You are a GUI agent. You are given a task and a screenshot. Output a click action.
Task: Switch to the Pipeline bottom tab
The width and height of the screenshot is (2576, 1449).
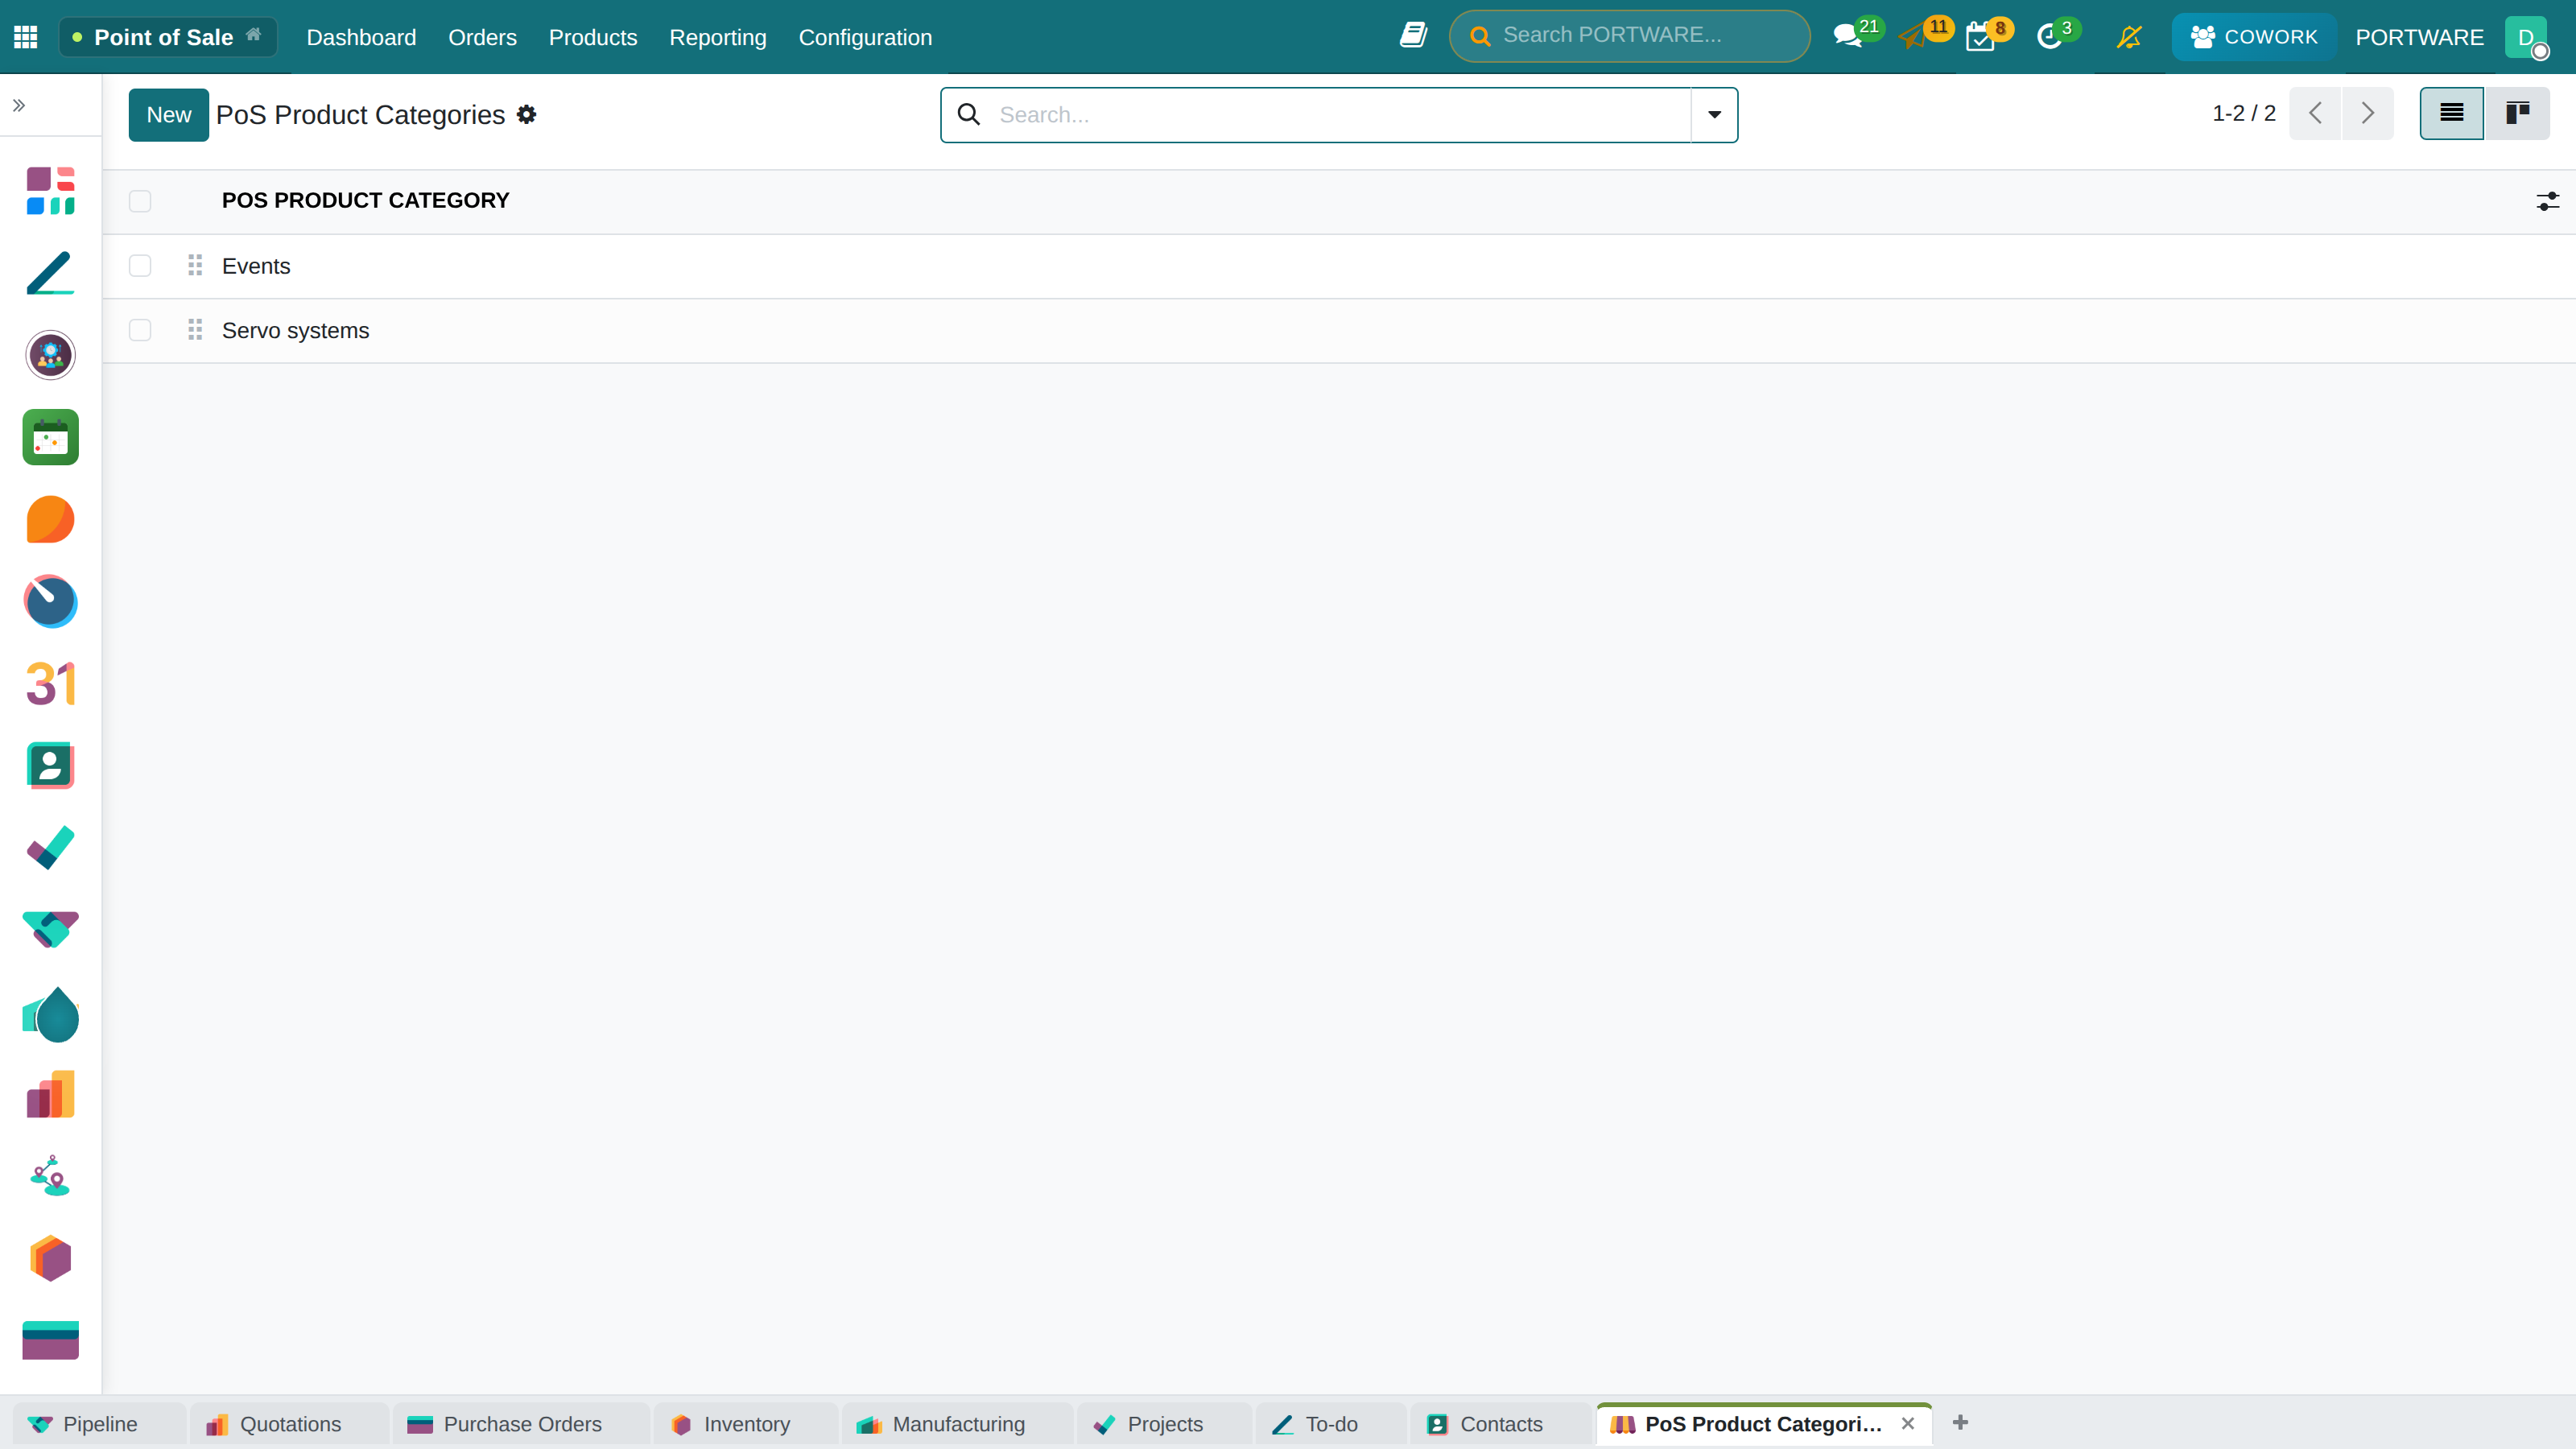click(100, 1424)
